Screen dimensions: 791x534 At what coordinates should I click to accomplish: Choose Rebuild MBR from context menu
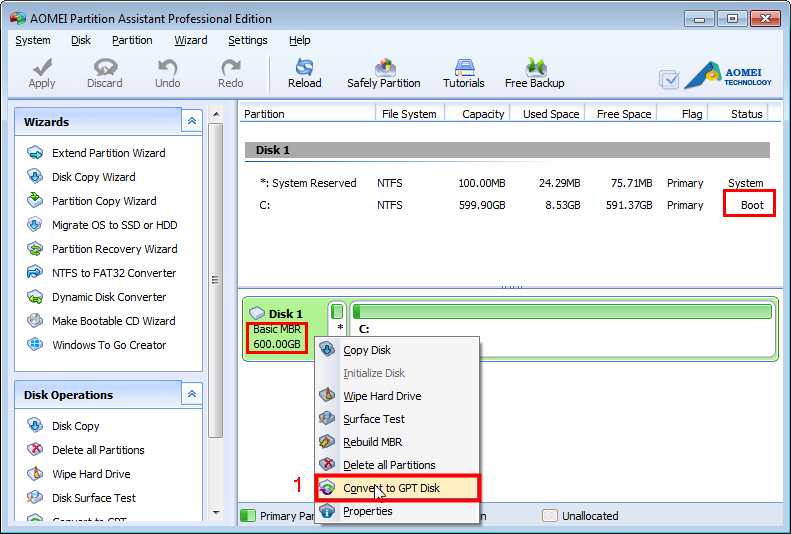coord(372,442)
